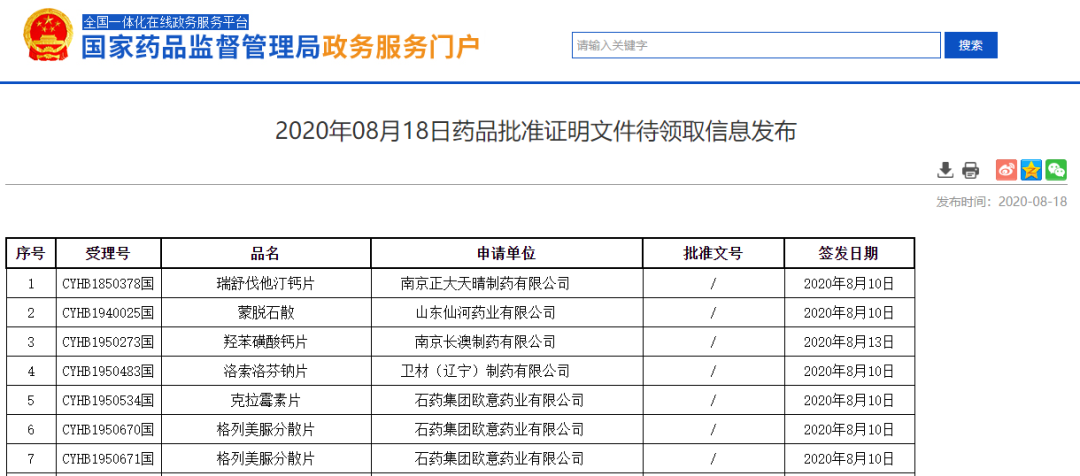This screenshot has height=476, width=1080.
Task: Select 石药集团欧意药业有限公司 in row 7
Action: 507,458
